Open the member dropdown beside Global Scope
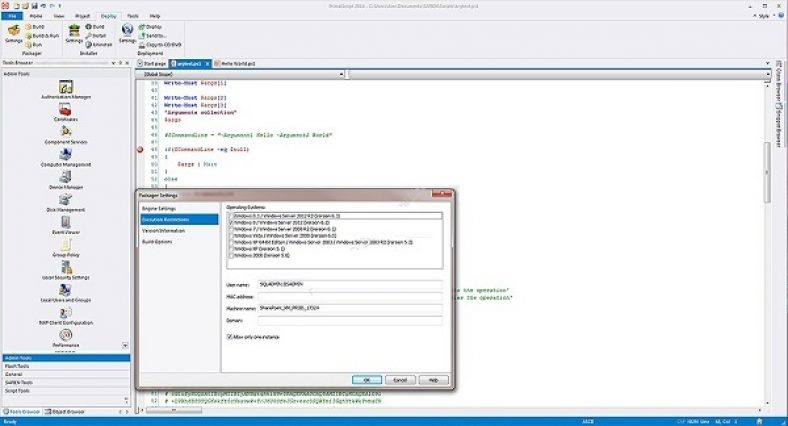The image size is (788, 426). coord(767,74)
